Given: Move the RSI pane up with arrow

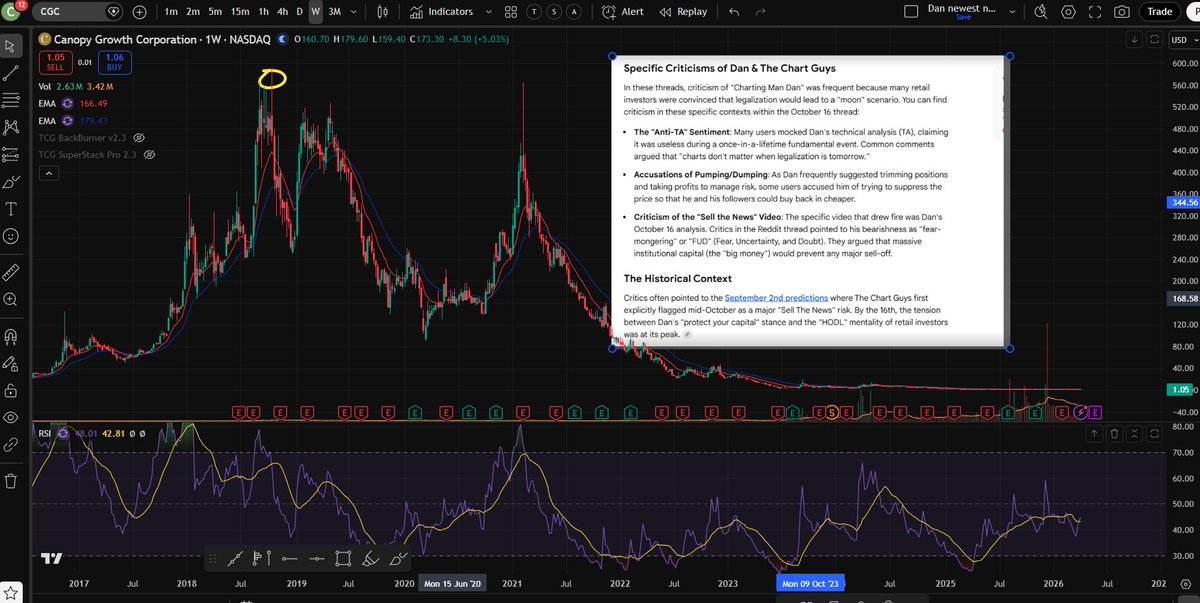Looking at the screenshot, I should pyautogui.click(x=1093, y=433).
